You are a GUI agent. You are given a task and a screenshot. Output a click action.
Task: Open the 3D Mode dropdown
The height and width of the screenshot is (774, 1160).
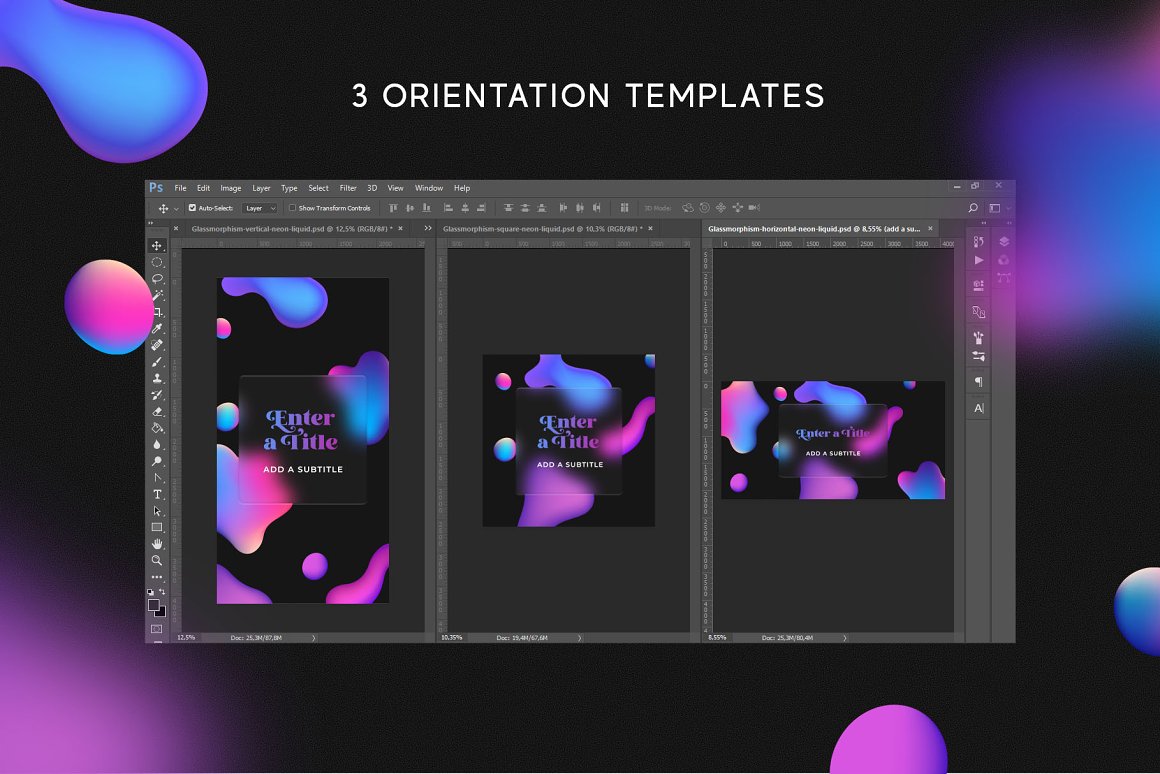(x=660, y=207)
